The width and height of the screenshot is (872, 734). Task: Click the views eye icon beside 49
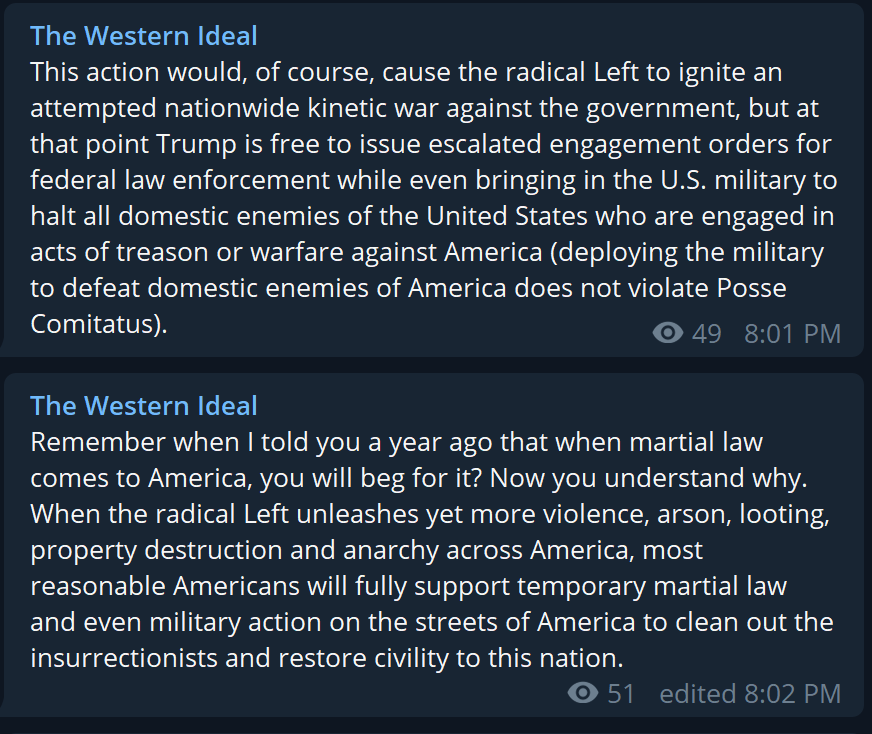click(x=667, y=333)
